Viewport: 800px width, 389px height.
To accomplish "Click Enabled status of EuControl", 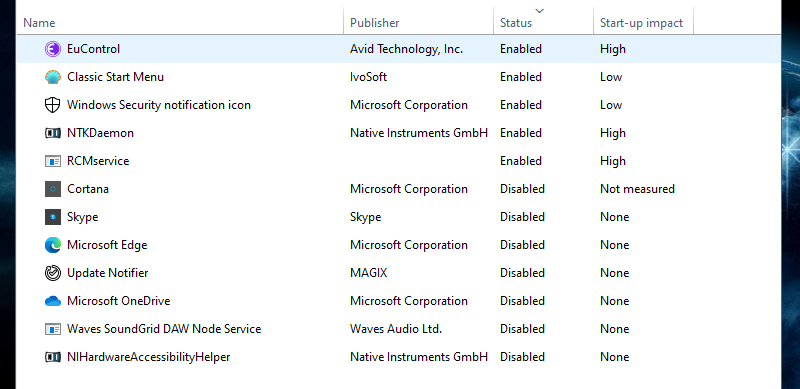I will coord(521,49).
